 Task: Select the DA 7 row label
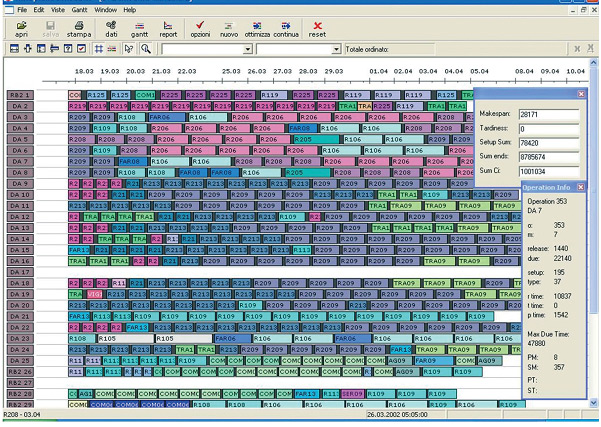coord(21,161)
